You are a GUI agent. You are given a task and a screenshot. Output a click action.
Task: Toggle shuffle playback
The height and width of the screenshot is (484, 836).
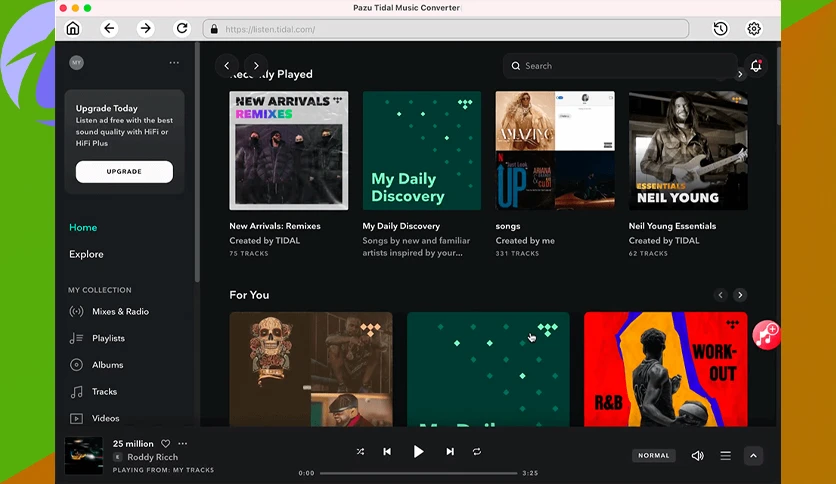[x=360, y=451]
